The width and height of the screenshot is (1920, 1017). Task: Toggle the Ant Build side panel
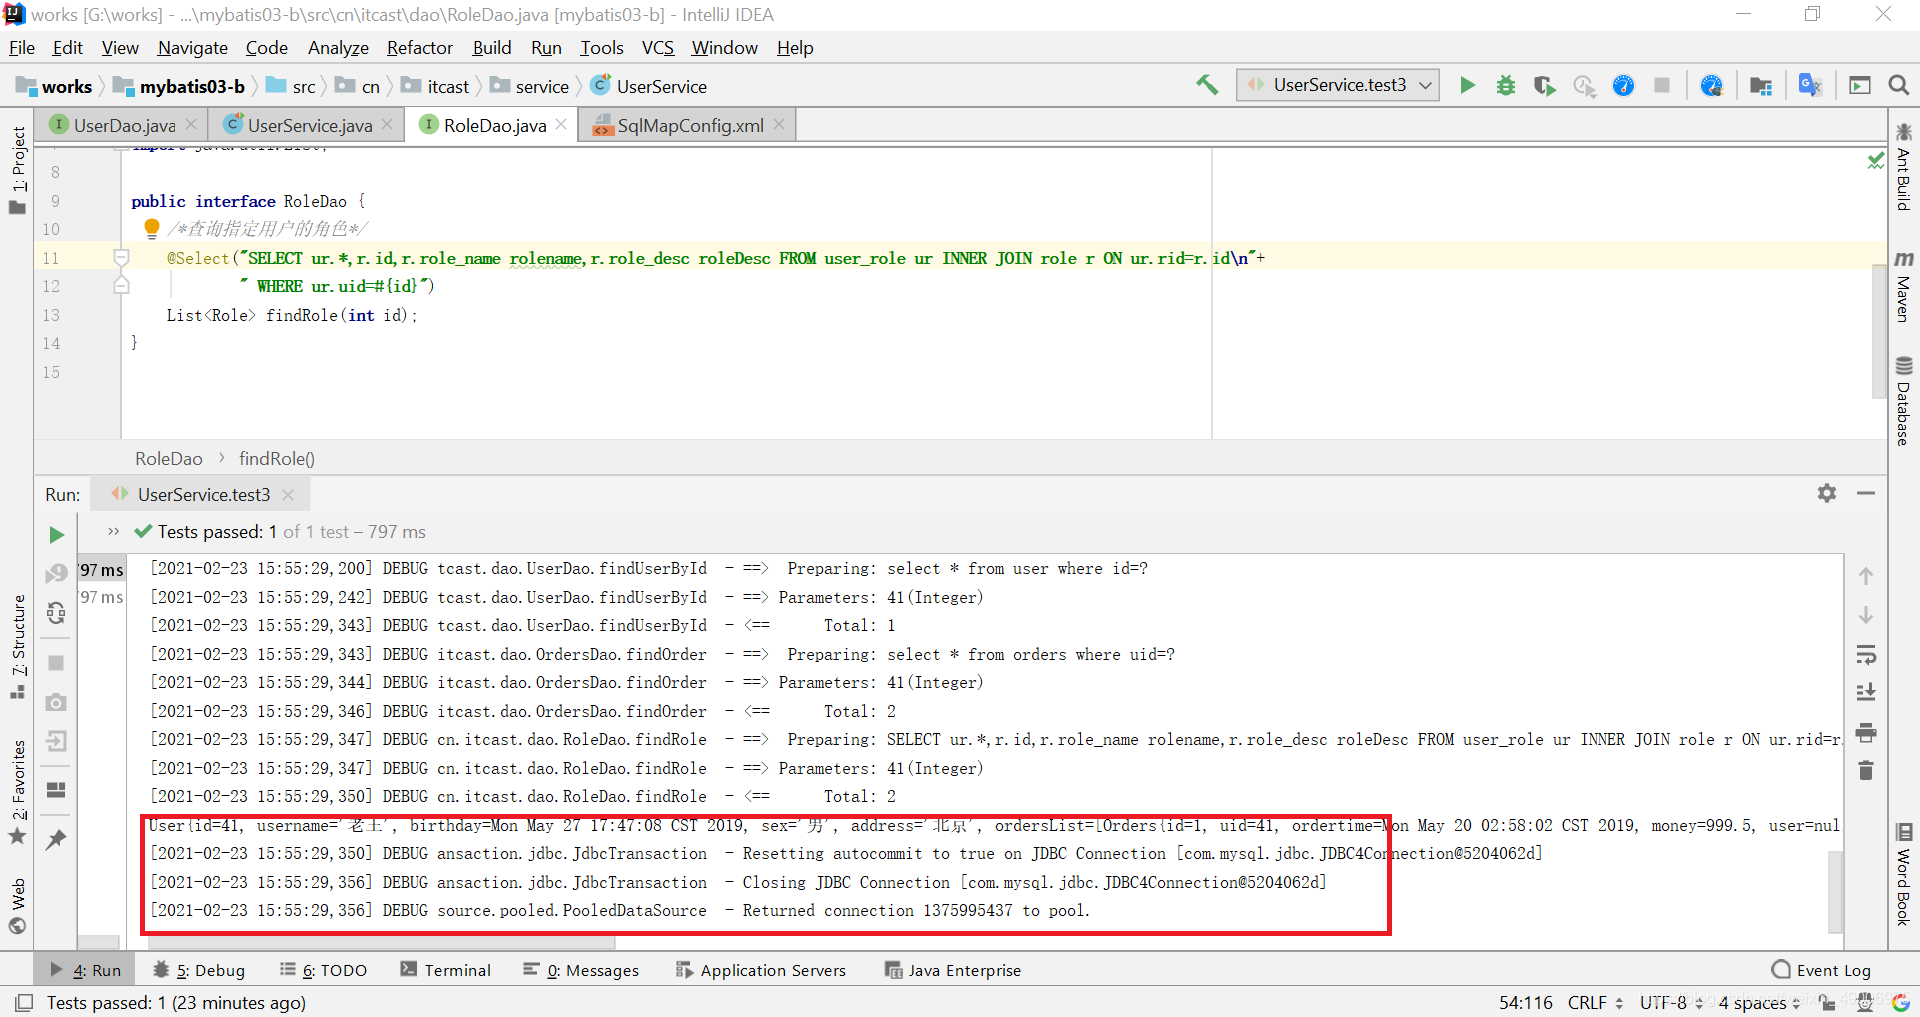(x=1903, y=166)
